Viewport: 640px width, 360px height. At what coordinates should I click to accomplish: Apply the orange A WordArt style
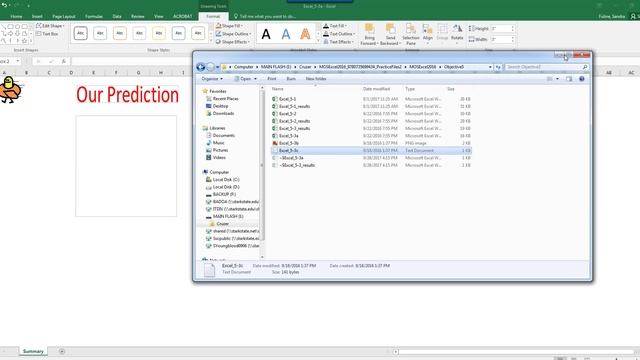point(305,34)
